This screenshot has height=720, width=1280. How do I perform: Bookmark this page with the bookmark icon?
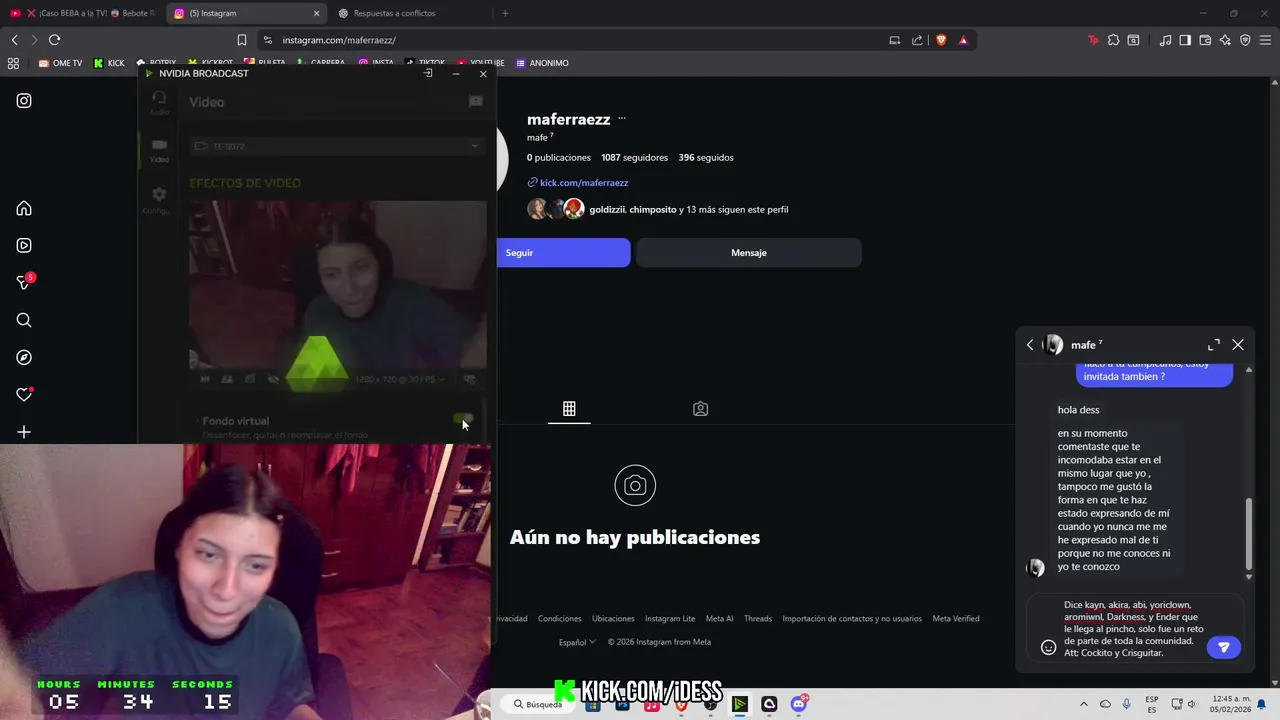click(x=241, y=40)
